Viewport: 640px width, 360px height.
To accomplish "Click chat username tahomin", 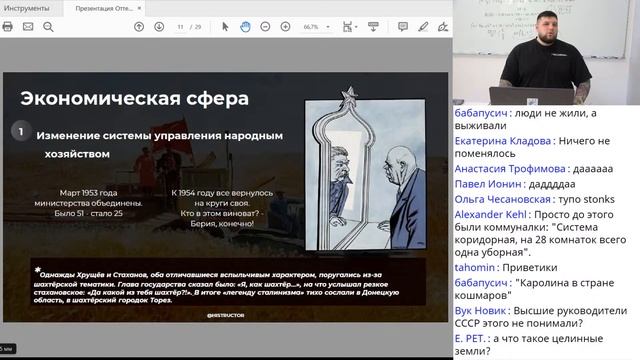I will click(474, 268).
